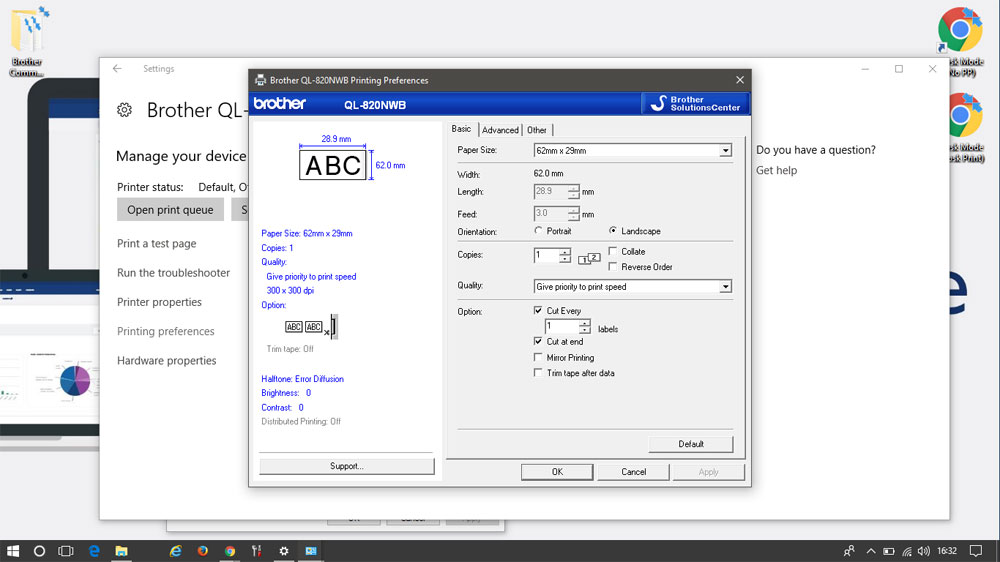Image resolution: width=1000 pixels, height=562 pixels.
Task: Enable Mirror Printing checkbox
Action: tap(538, 358)
